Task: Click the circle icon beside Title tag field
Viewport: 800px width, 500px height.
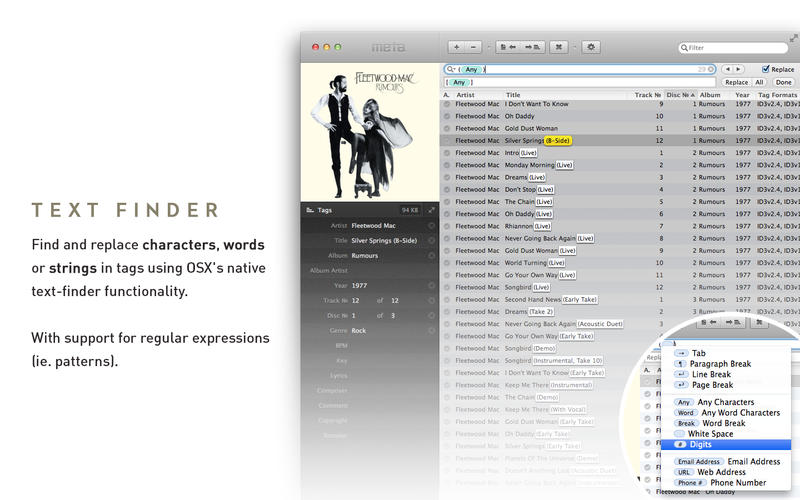Action: pos(432,240)
